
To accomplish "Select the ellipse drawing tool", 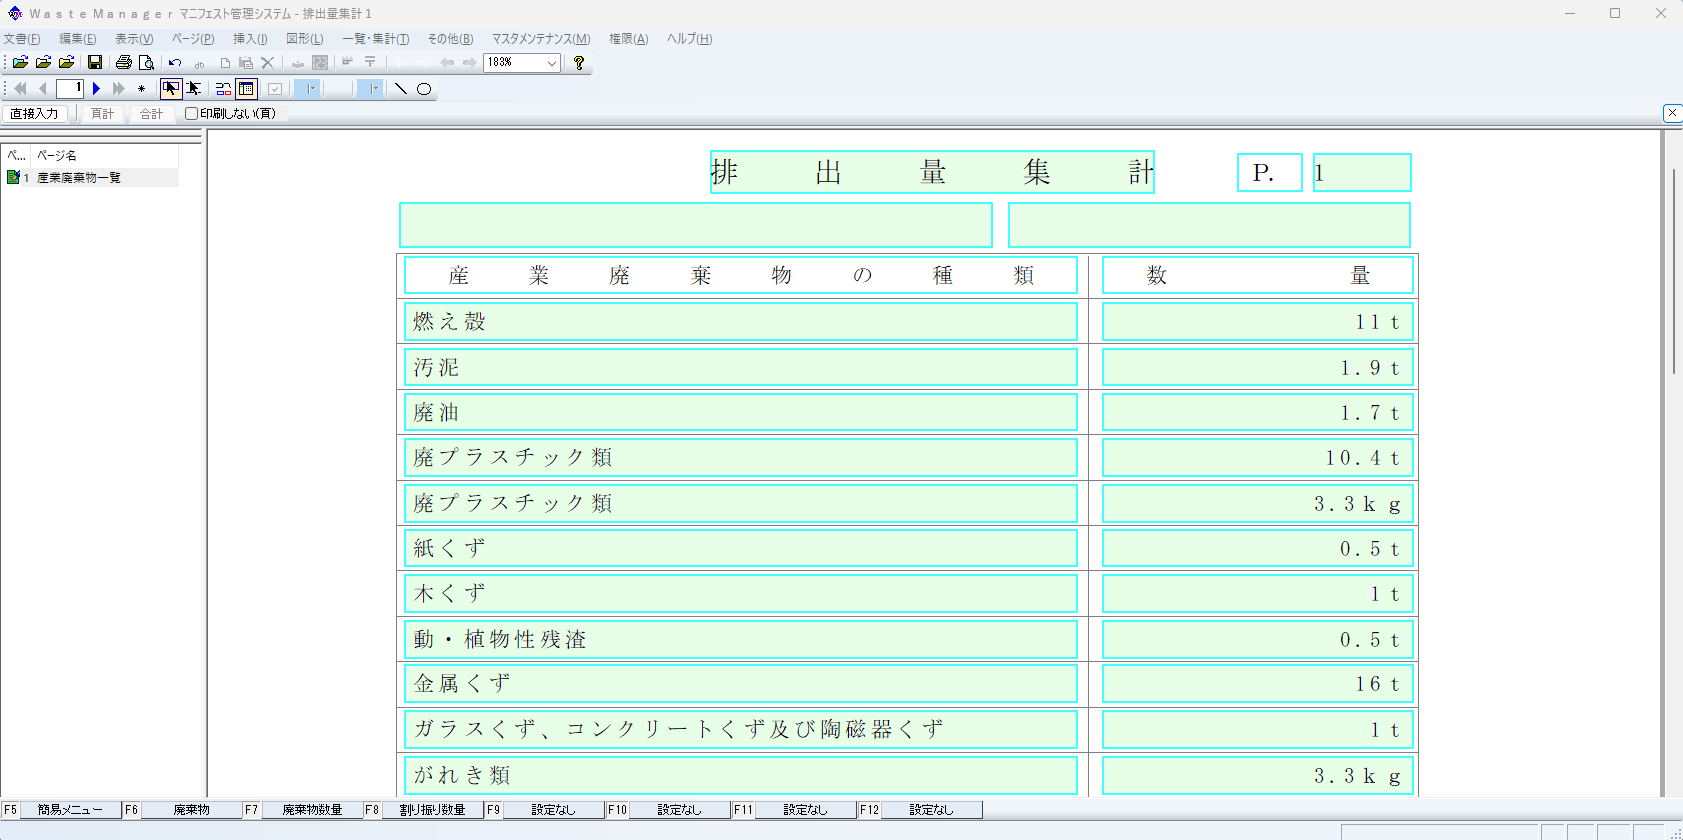I will [424, 89].
